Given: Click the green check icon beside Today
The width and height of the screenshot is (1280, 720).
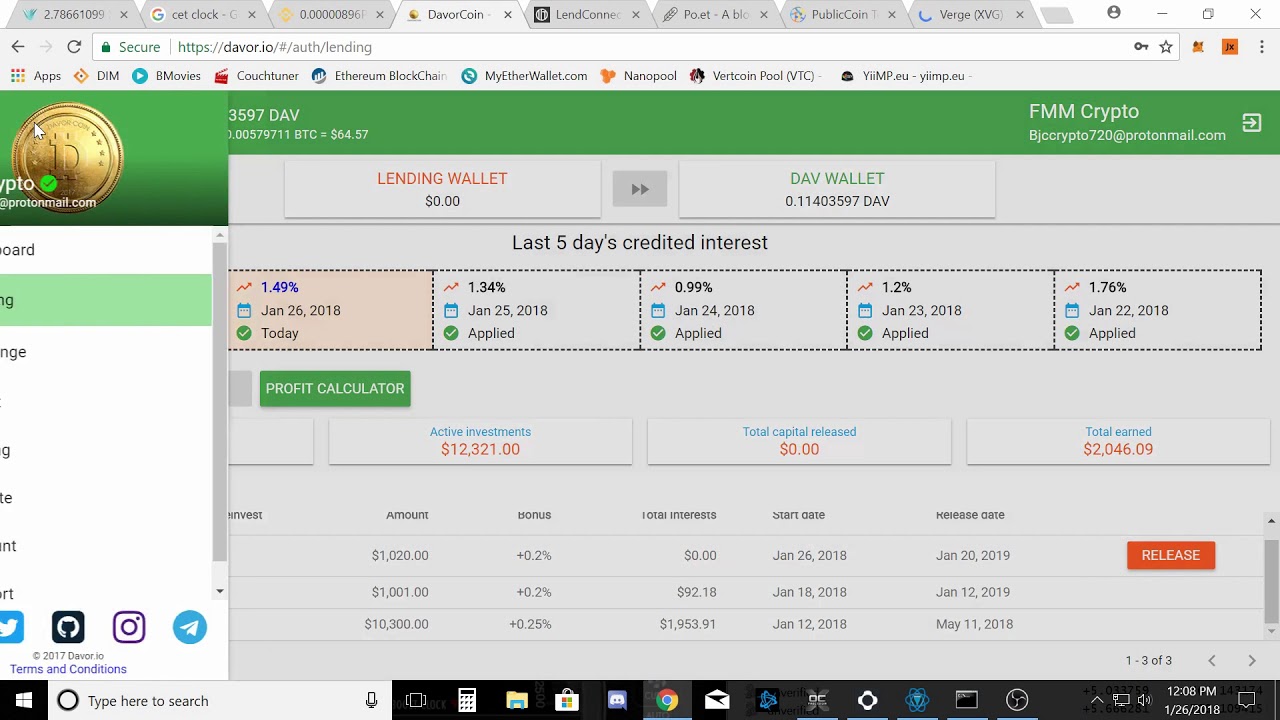Looking at the screenshot, I should 244,333.
